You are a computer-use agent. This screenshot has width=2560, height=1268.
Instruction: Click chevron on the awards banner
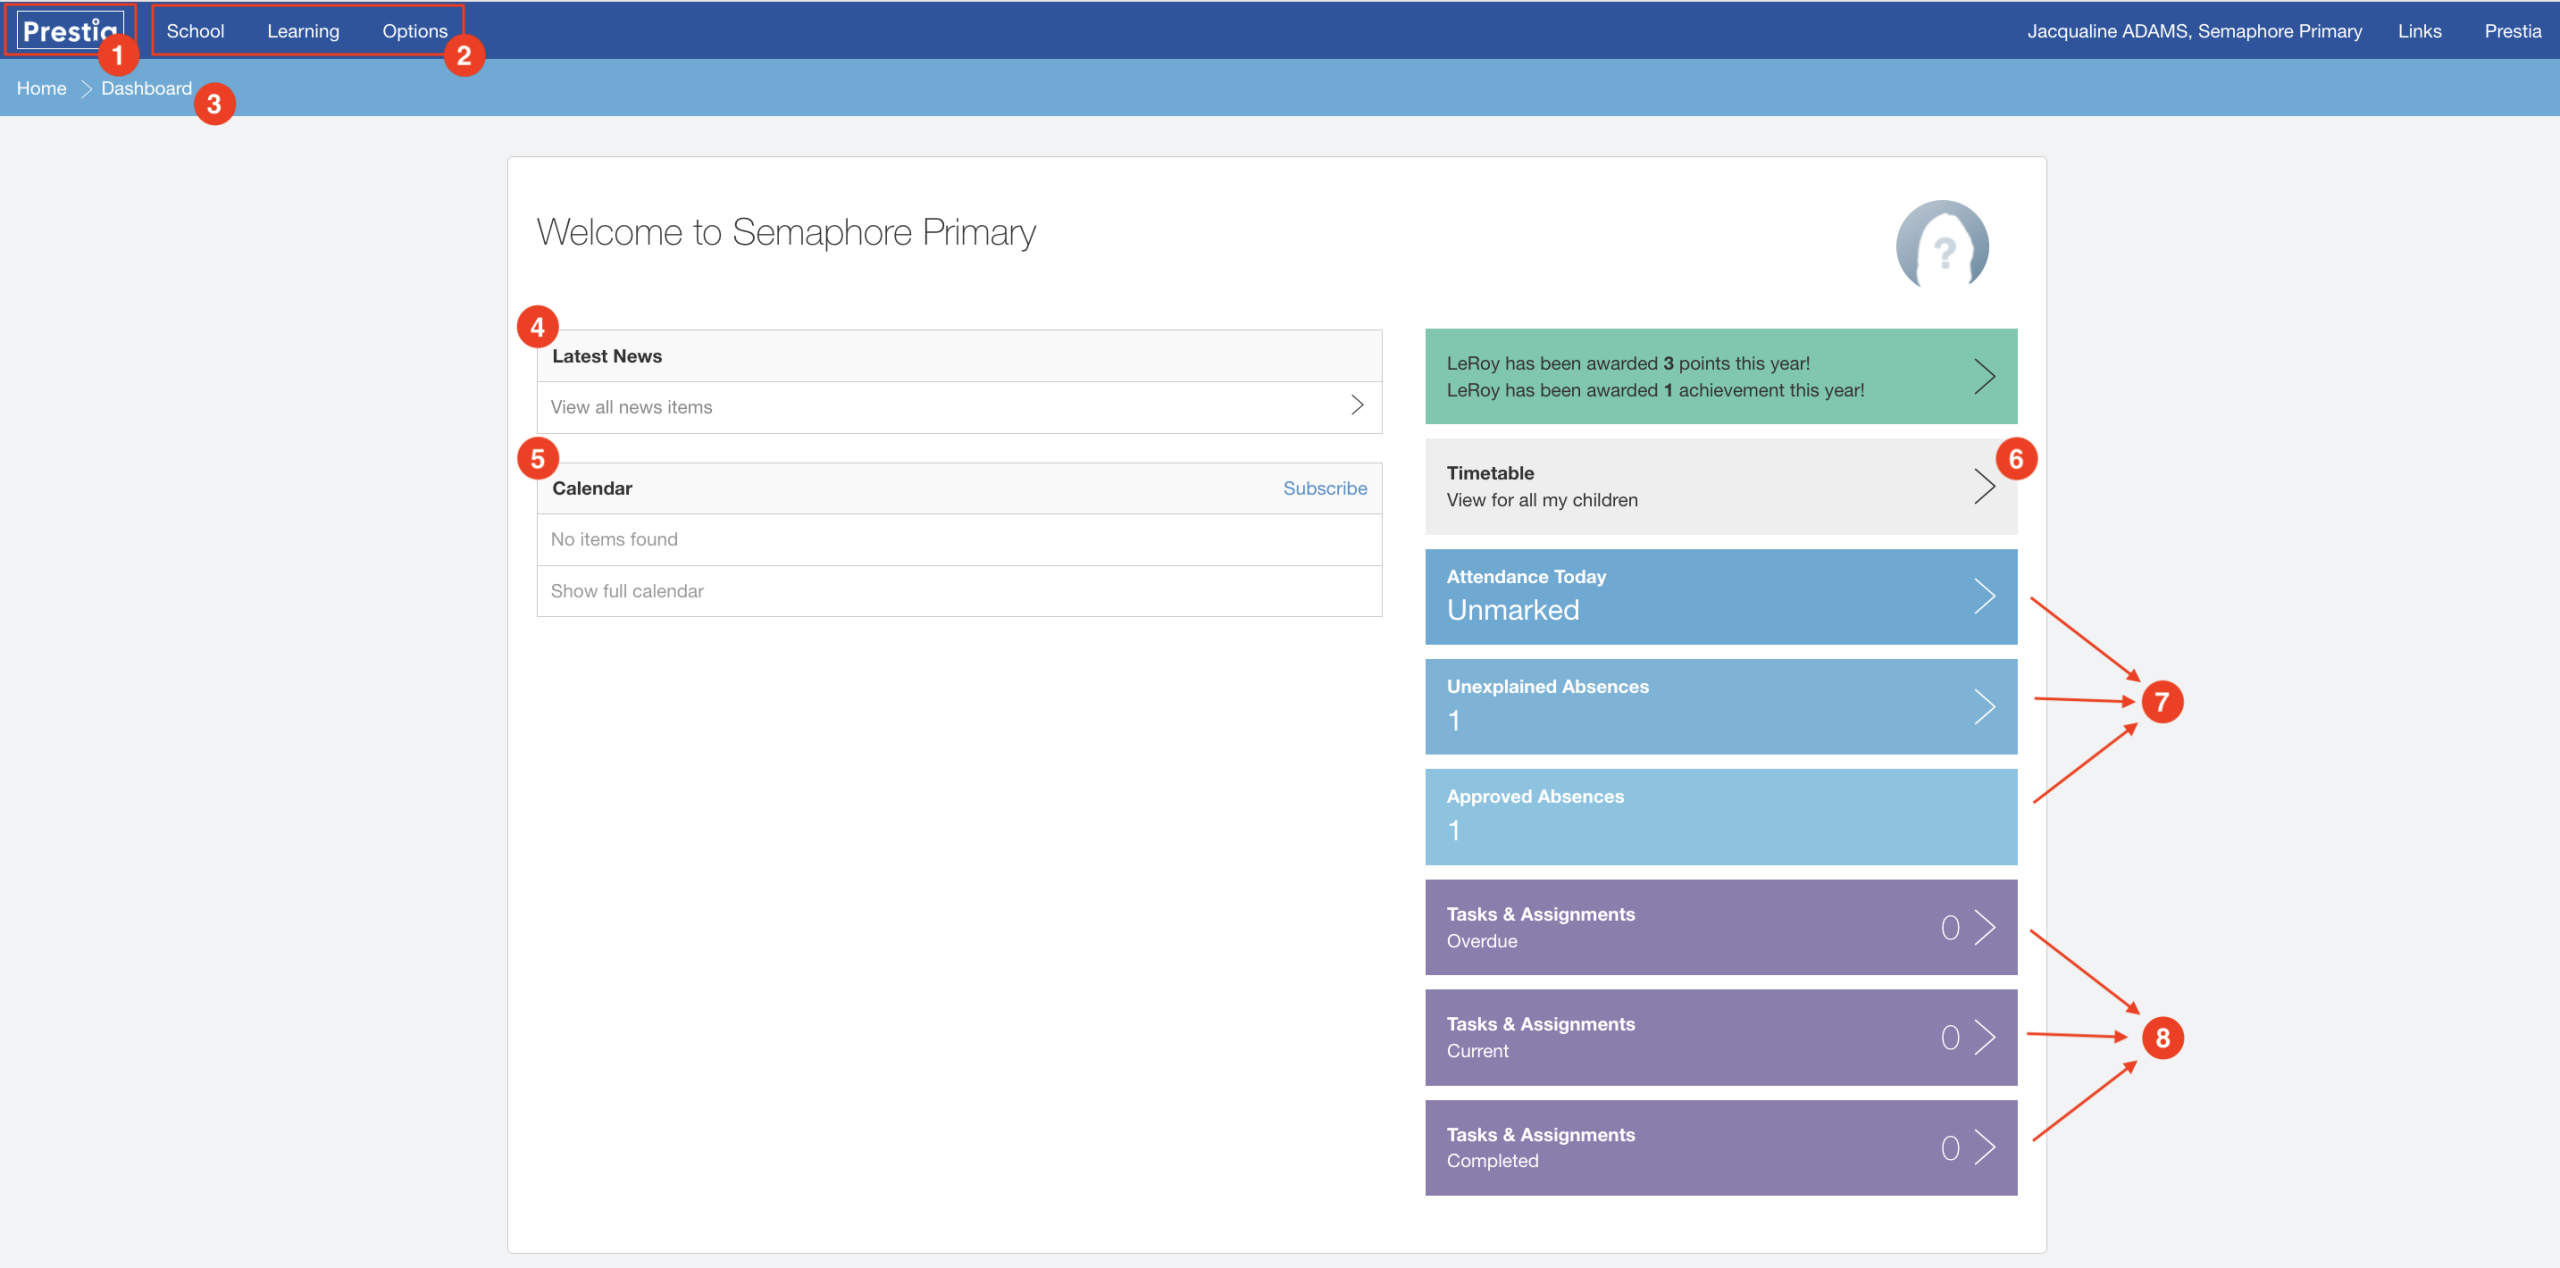pos(1984,376)
